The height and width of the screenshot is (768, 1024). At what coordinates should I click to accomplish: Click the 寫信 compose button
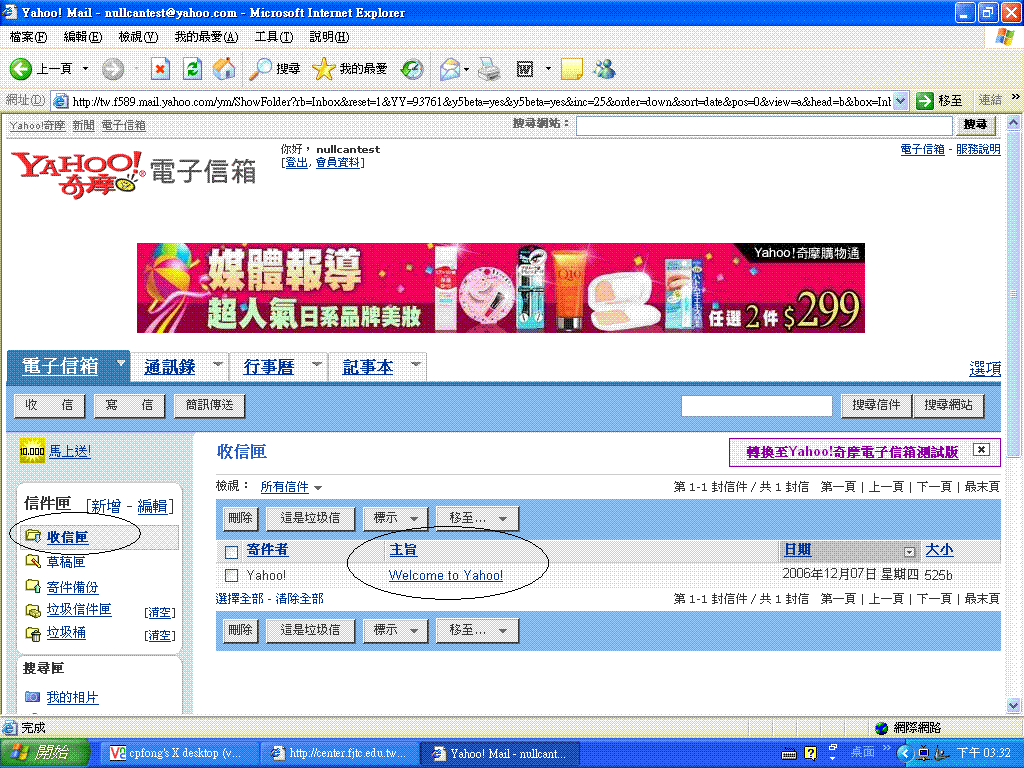pos(130,405)
